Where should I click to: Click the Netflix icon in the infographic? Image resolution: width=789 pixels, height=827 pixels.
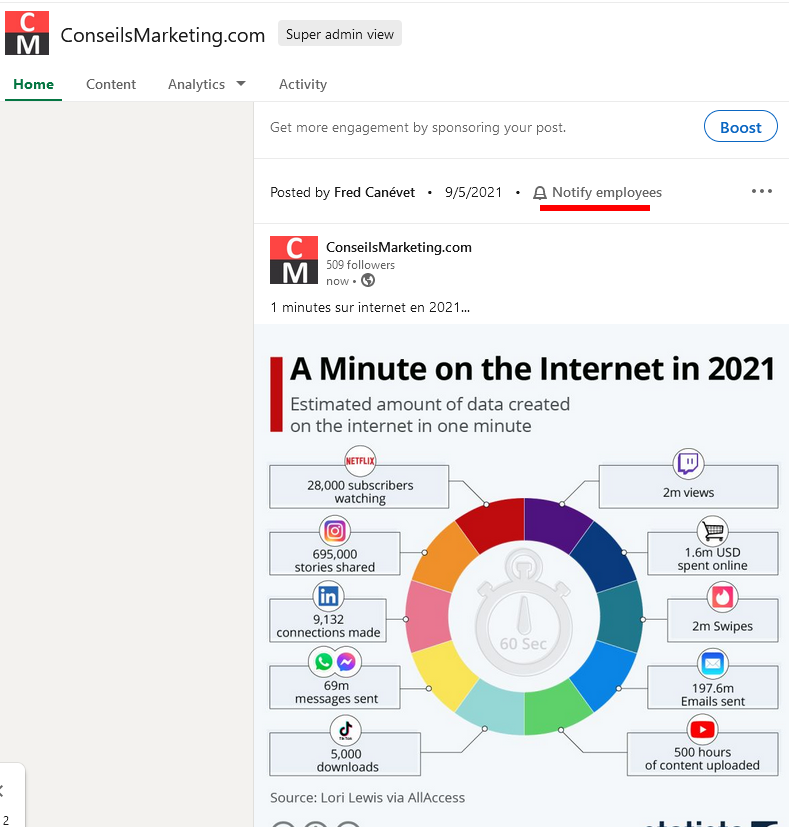[x=360, y=460]
